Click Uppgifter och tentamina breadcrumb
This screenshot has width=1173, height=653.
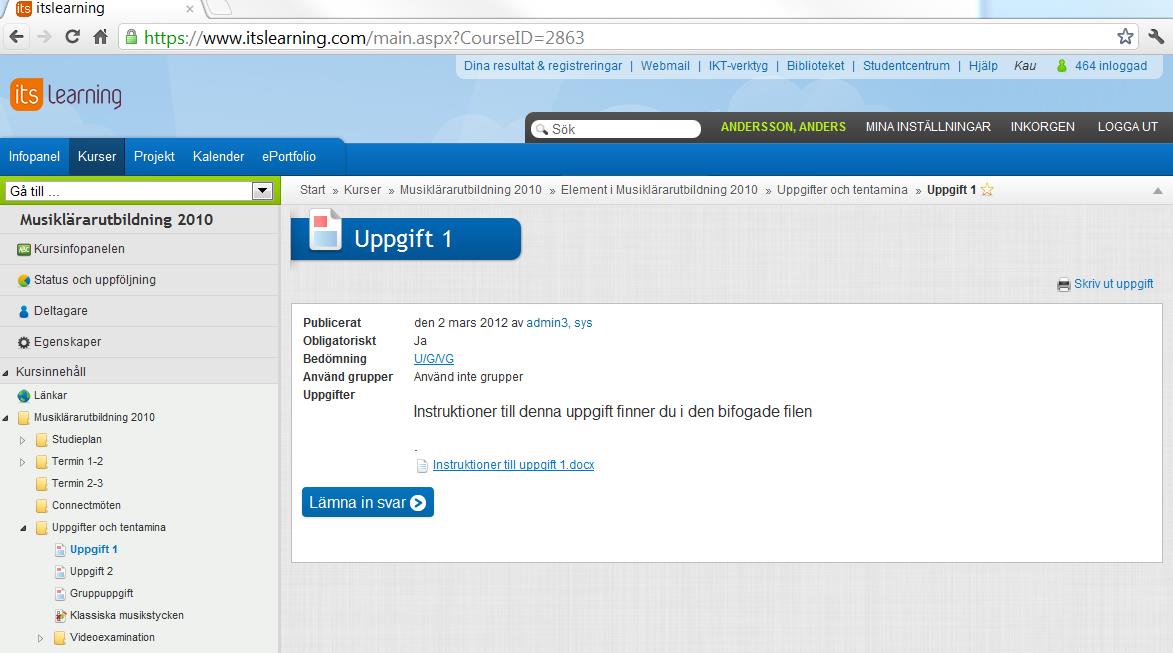842,190
